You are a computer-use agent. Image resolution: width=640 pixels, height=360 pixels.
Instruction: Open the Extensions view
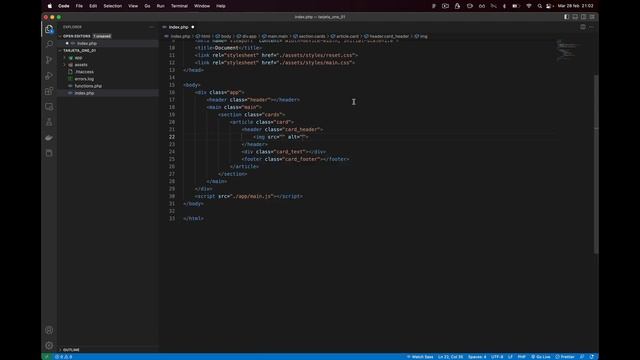(49, 91)
